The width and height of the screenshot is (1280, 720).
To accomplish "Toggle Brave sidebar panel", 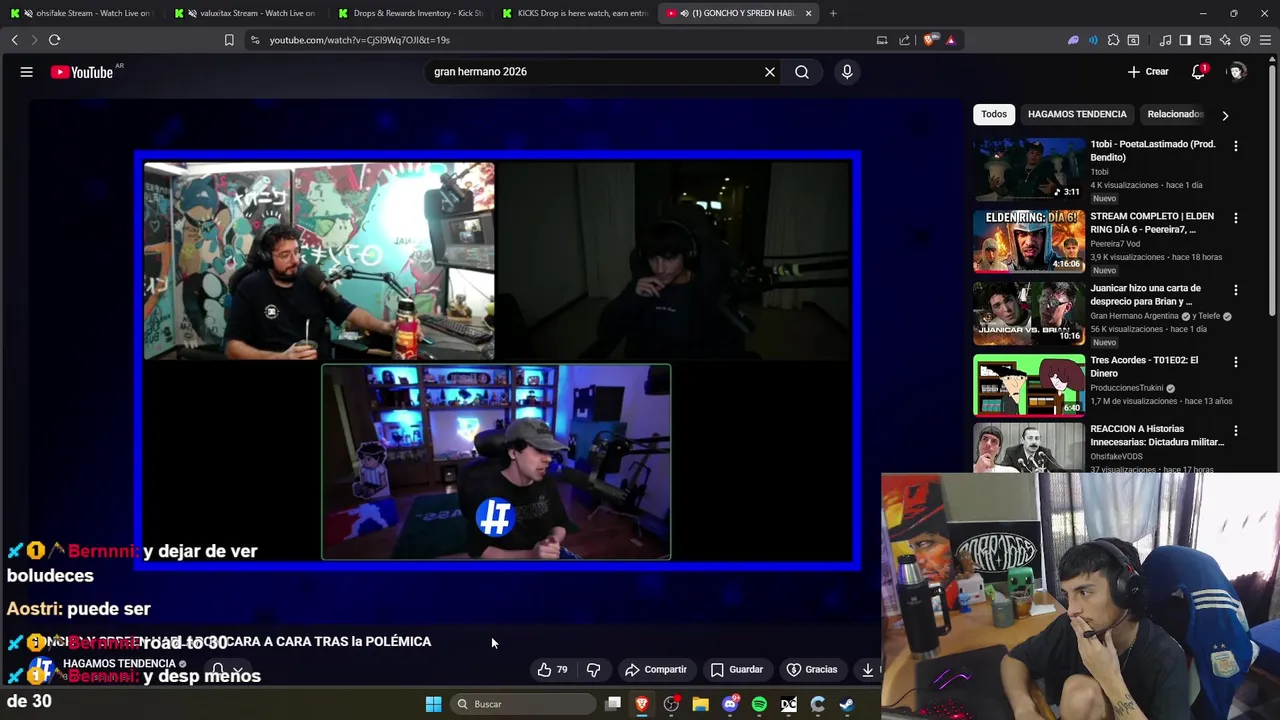I will click(x=1185, y=40).
